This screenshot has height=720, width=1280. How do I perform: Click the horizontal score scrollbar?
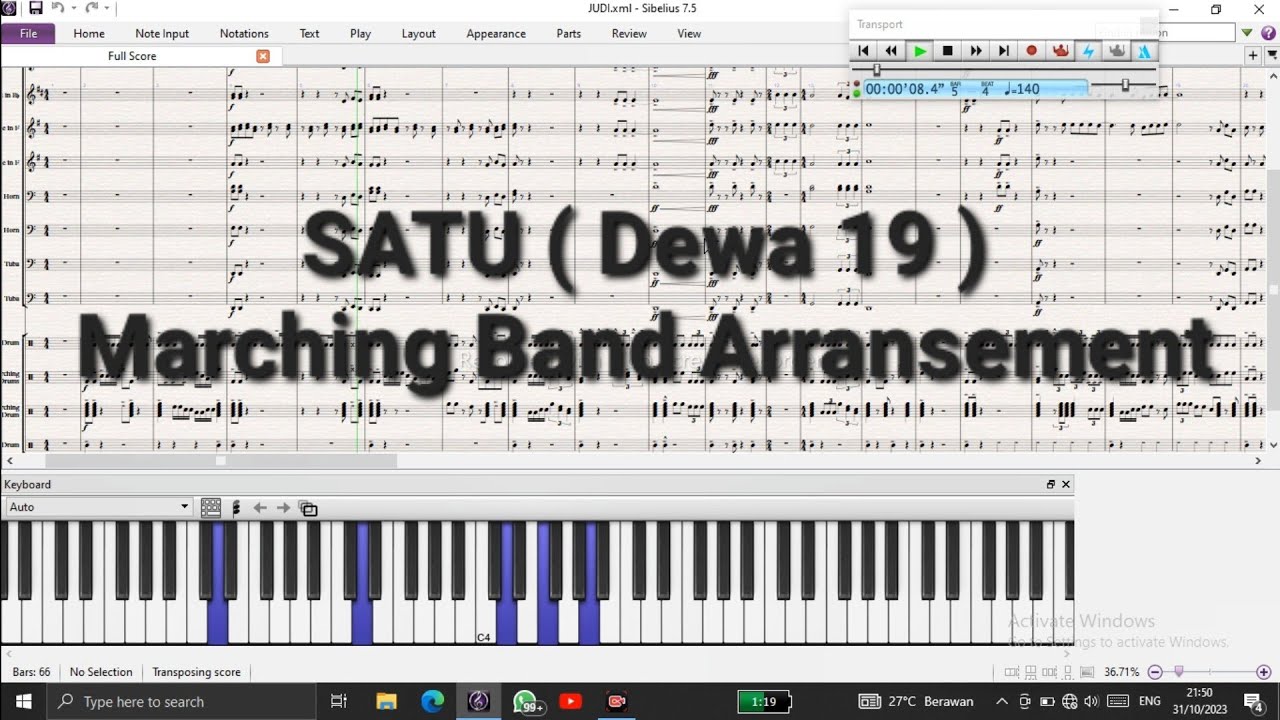pos(221,461)
